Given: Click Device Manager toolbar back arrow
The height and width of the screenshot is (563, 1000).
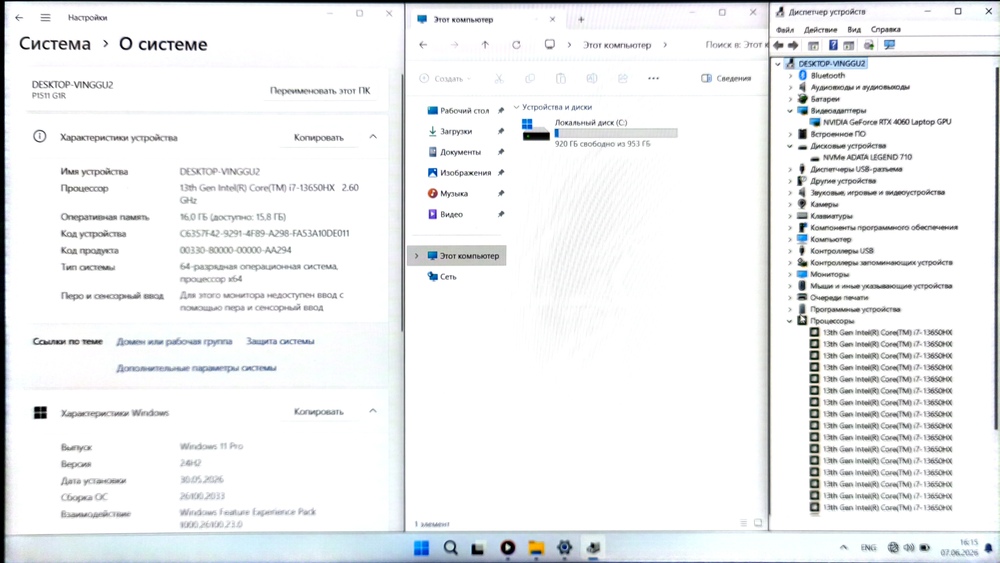Looking at the screenshot, I should (778, 45).
